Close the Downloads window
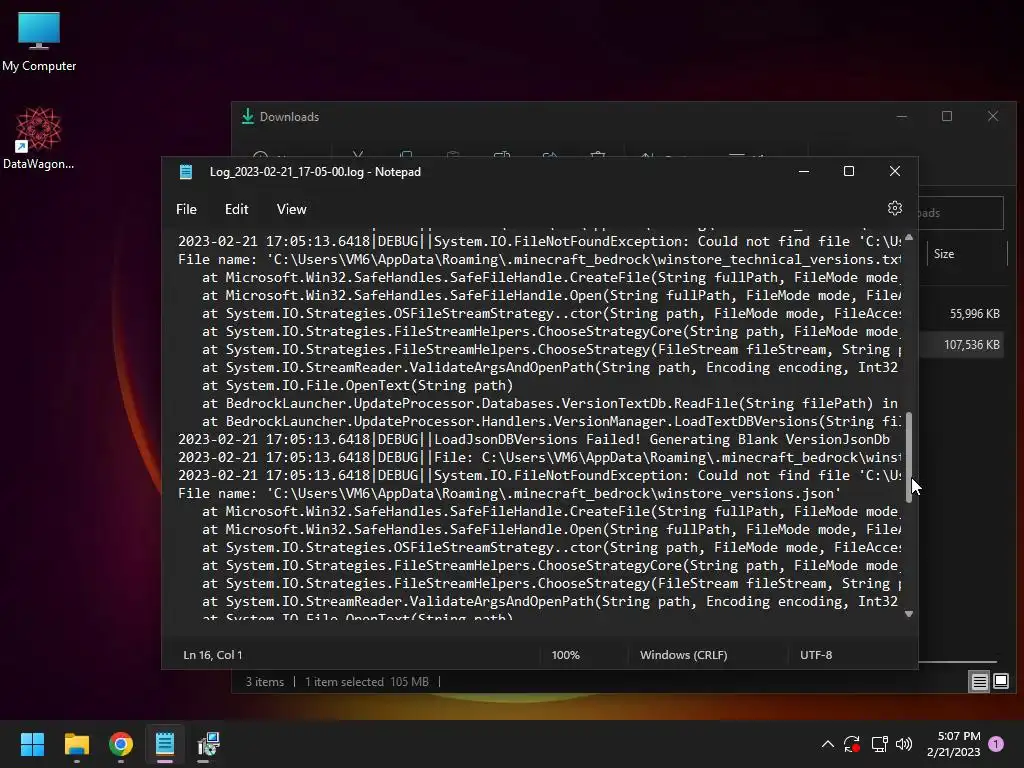 tap(993, 116)
